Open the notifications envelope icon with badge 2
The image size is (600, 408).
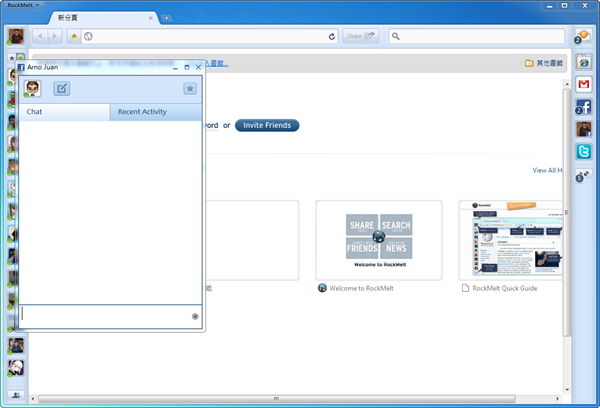[583, 37]
